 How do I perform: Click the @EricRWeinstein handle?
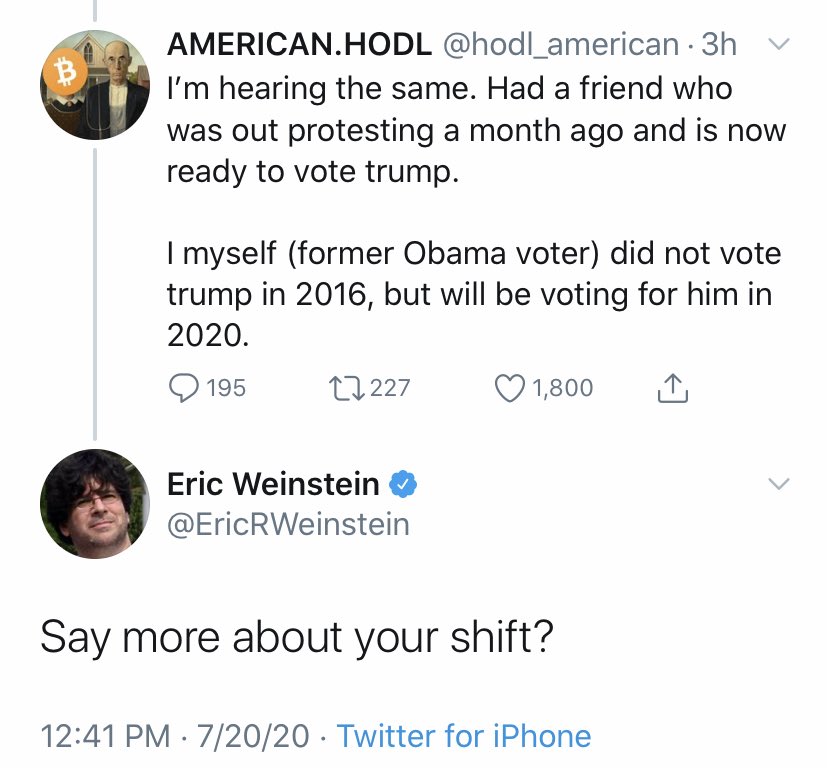[x=288, y=524]
